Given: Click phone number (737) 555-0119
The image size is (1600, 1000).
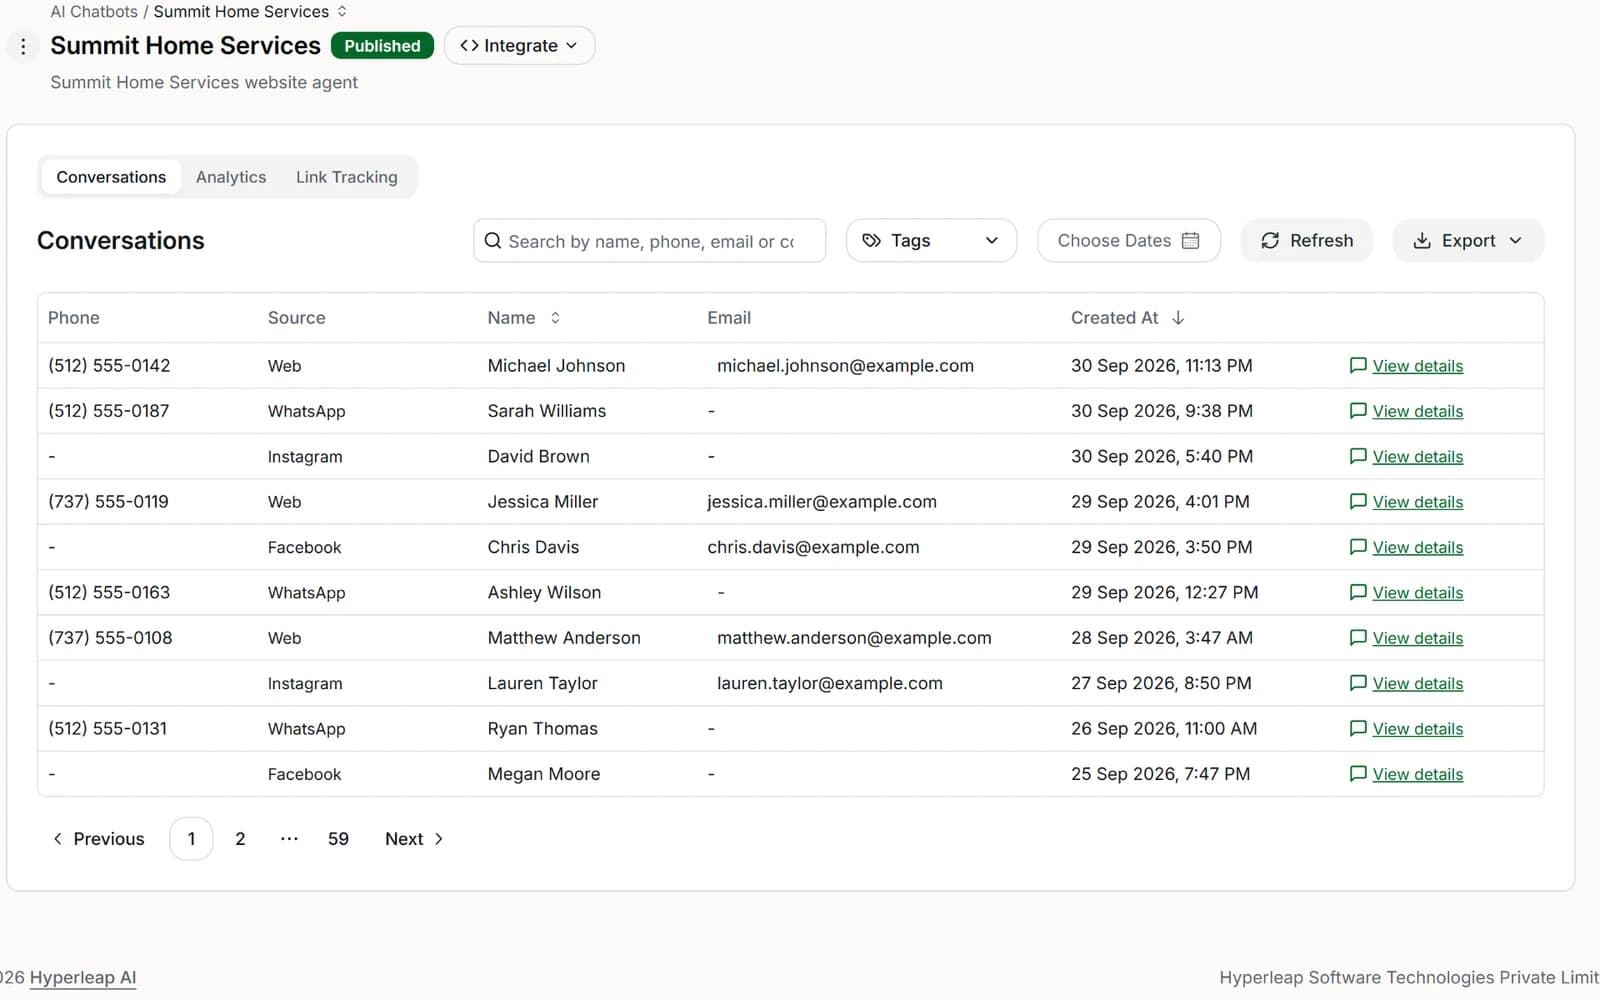Looking at the screenshot, I should [108, 502].
